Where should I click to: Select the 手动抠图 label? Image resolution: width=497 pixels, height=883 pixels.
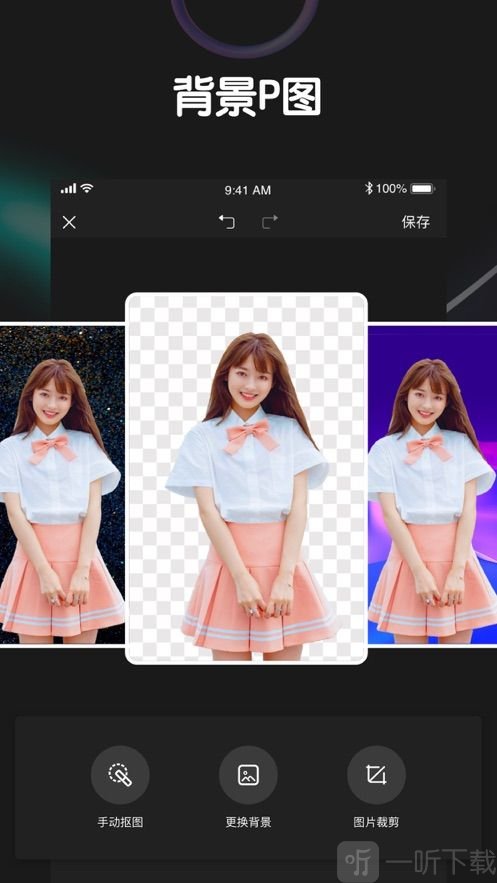(x=120, y=822)
